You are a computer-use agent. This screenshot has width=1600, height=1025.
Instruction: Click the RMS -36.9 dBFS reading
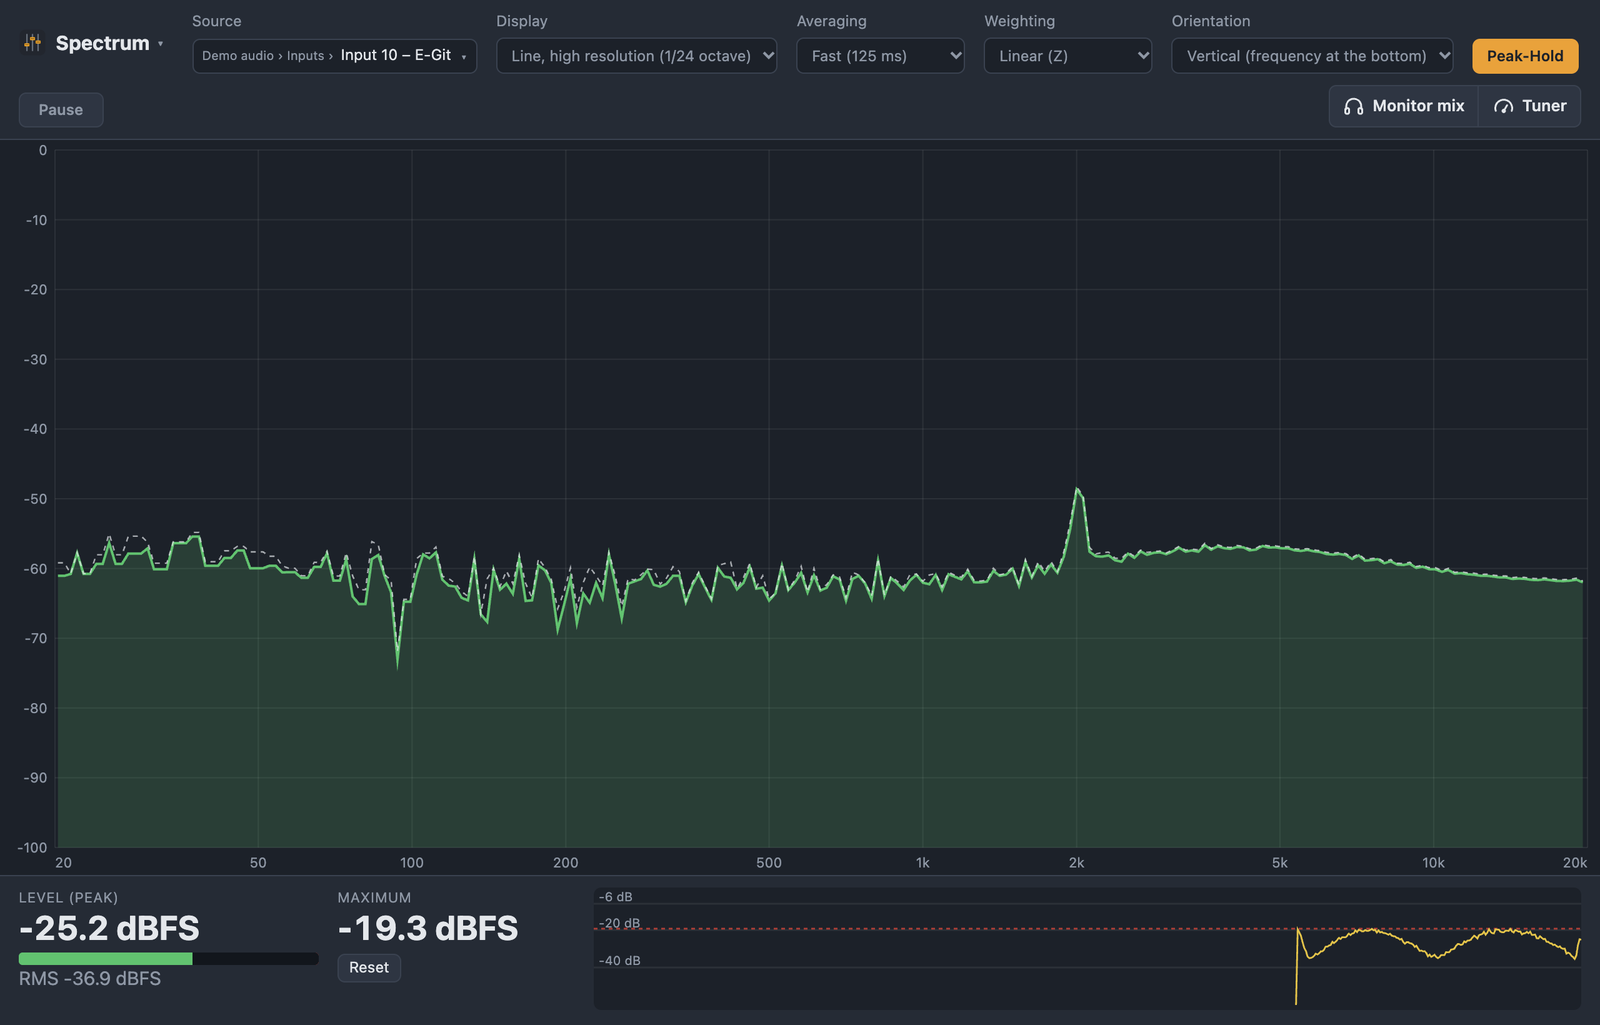[x=90, y=979]
